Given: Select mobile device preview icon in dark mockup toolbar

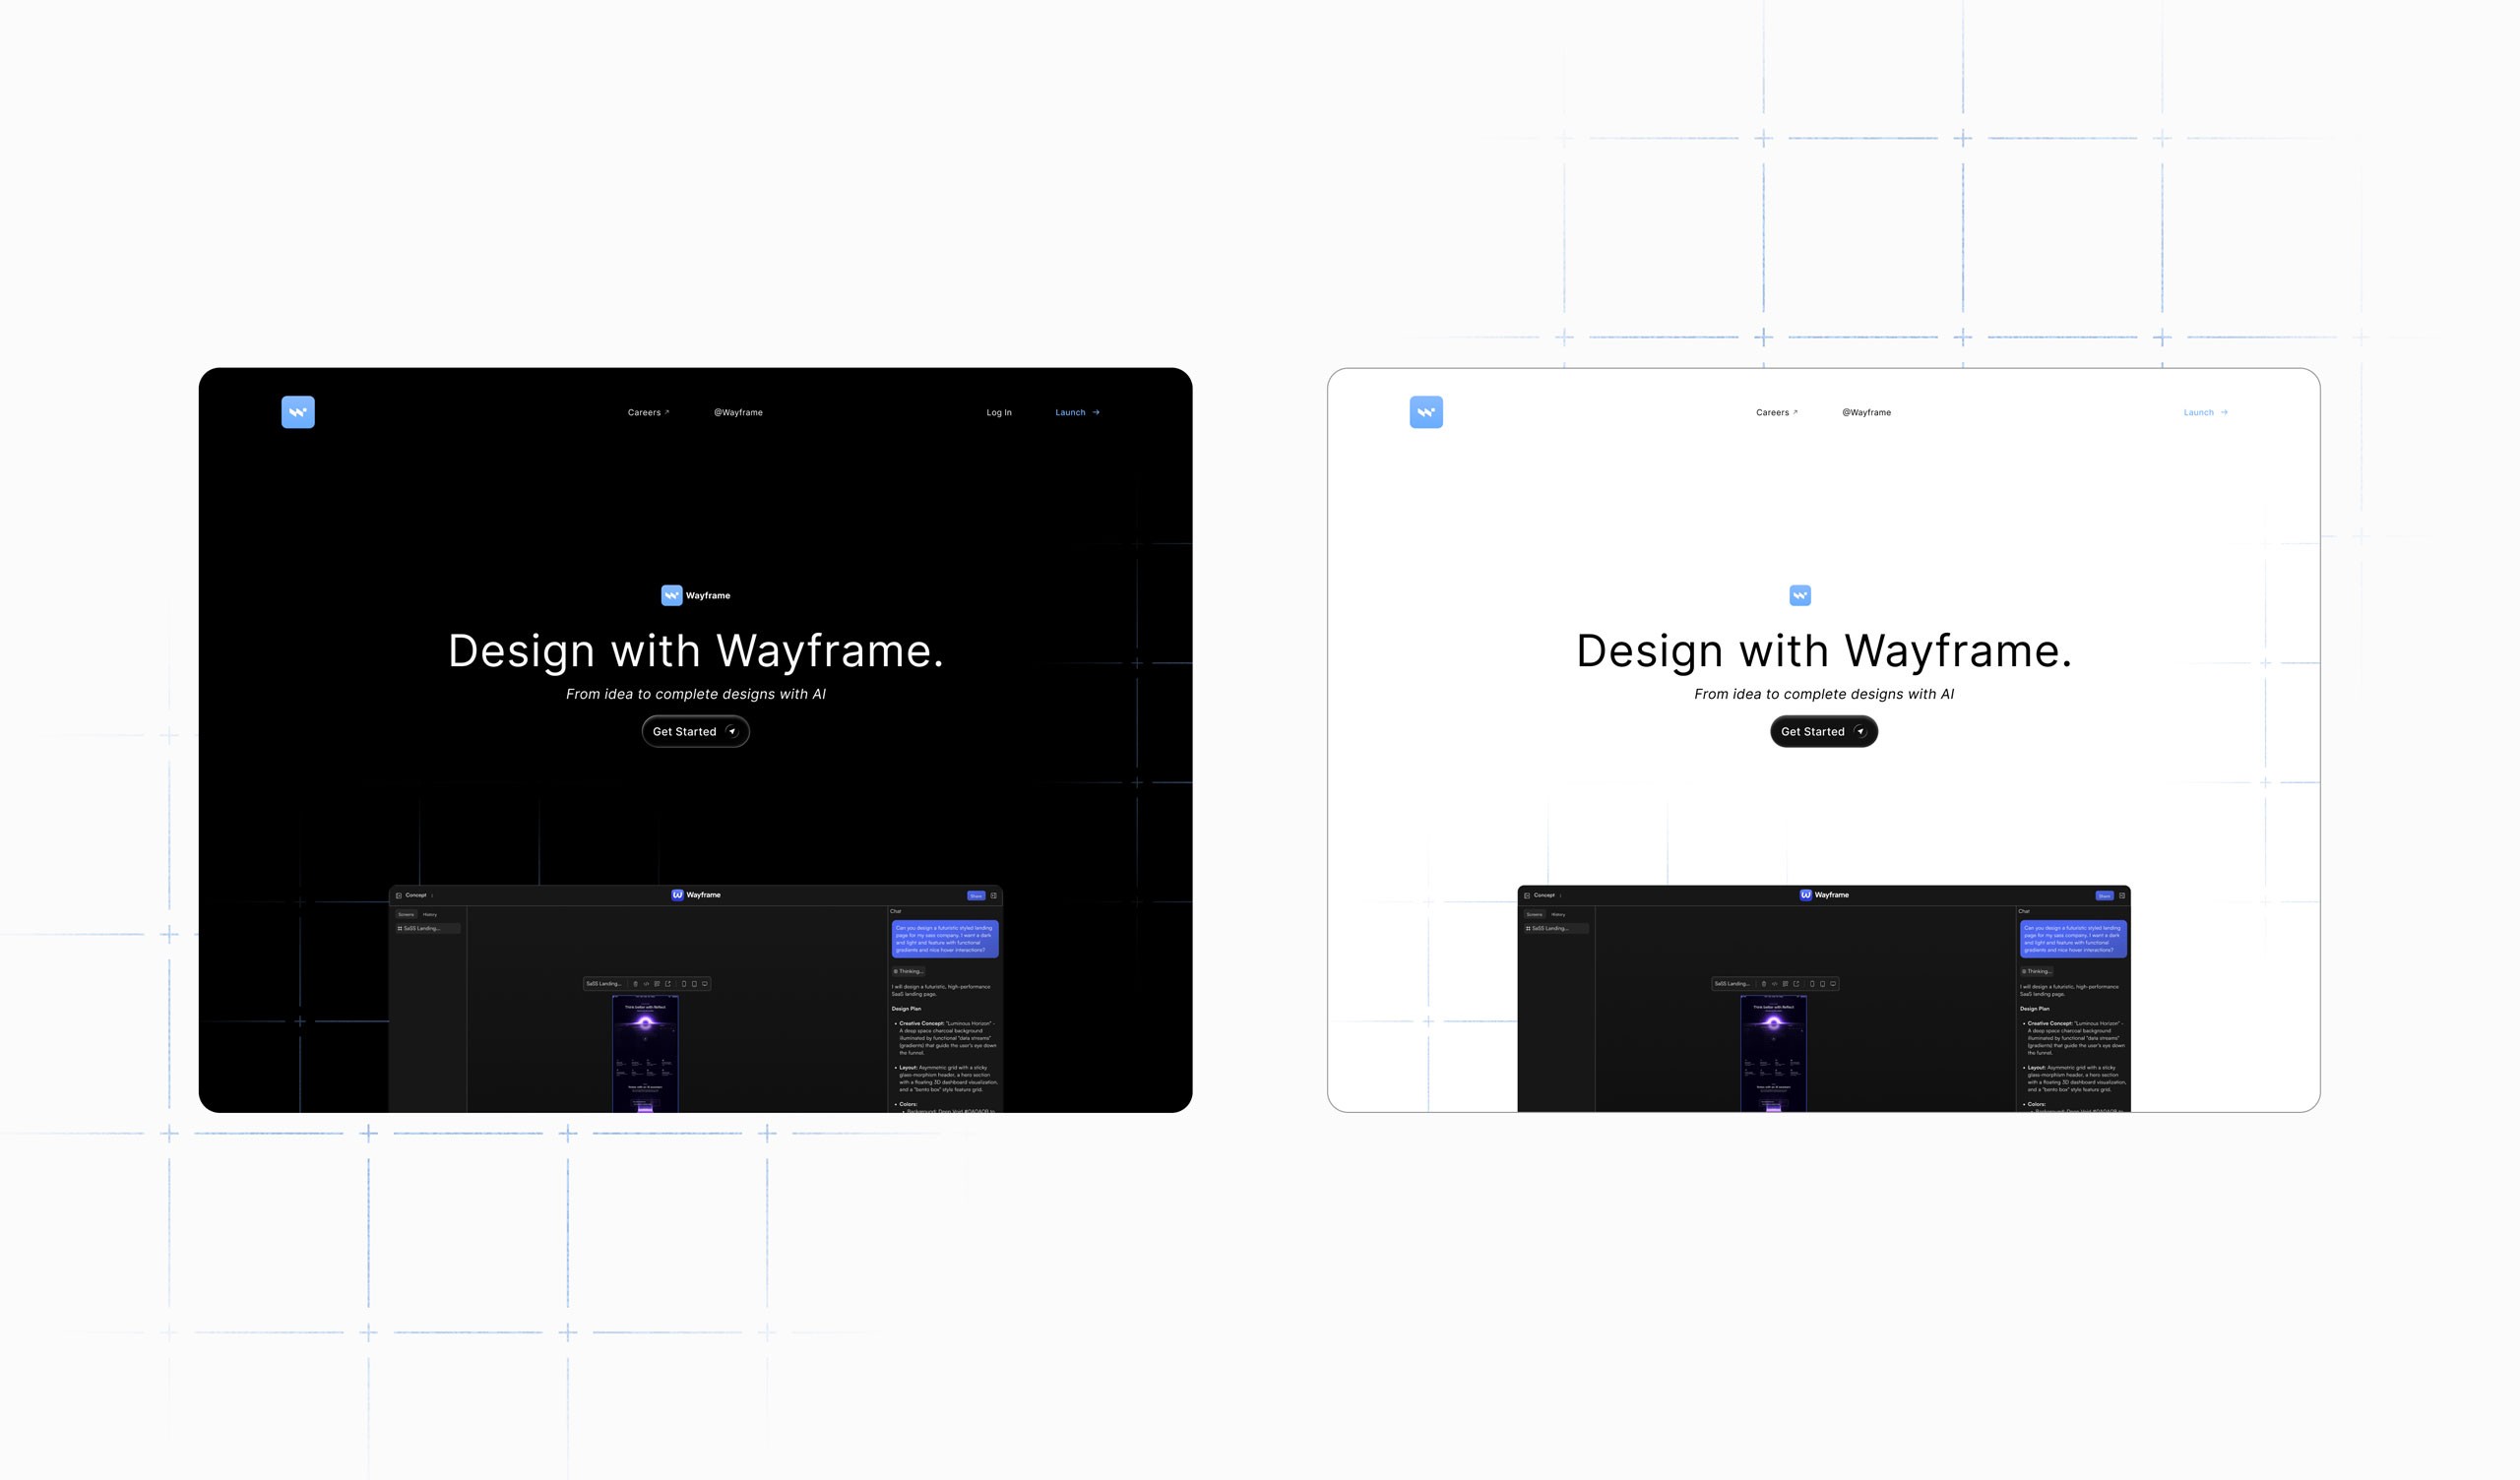Looking at the screenshot, I should 684,984.
